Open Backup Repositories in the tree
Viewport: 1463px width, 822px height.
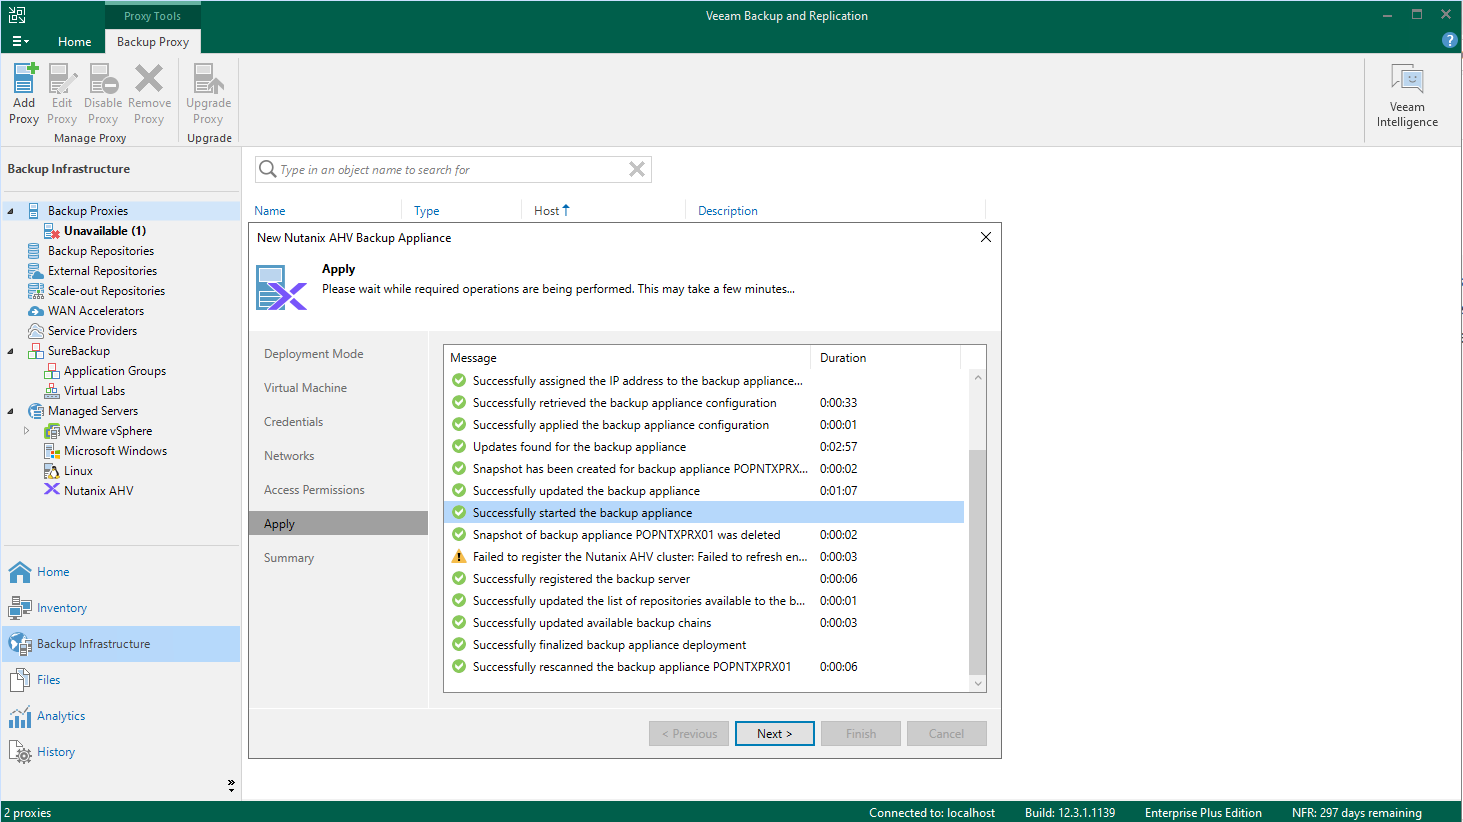(x=101, y=251)
